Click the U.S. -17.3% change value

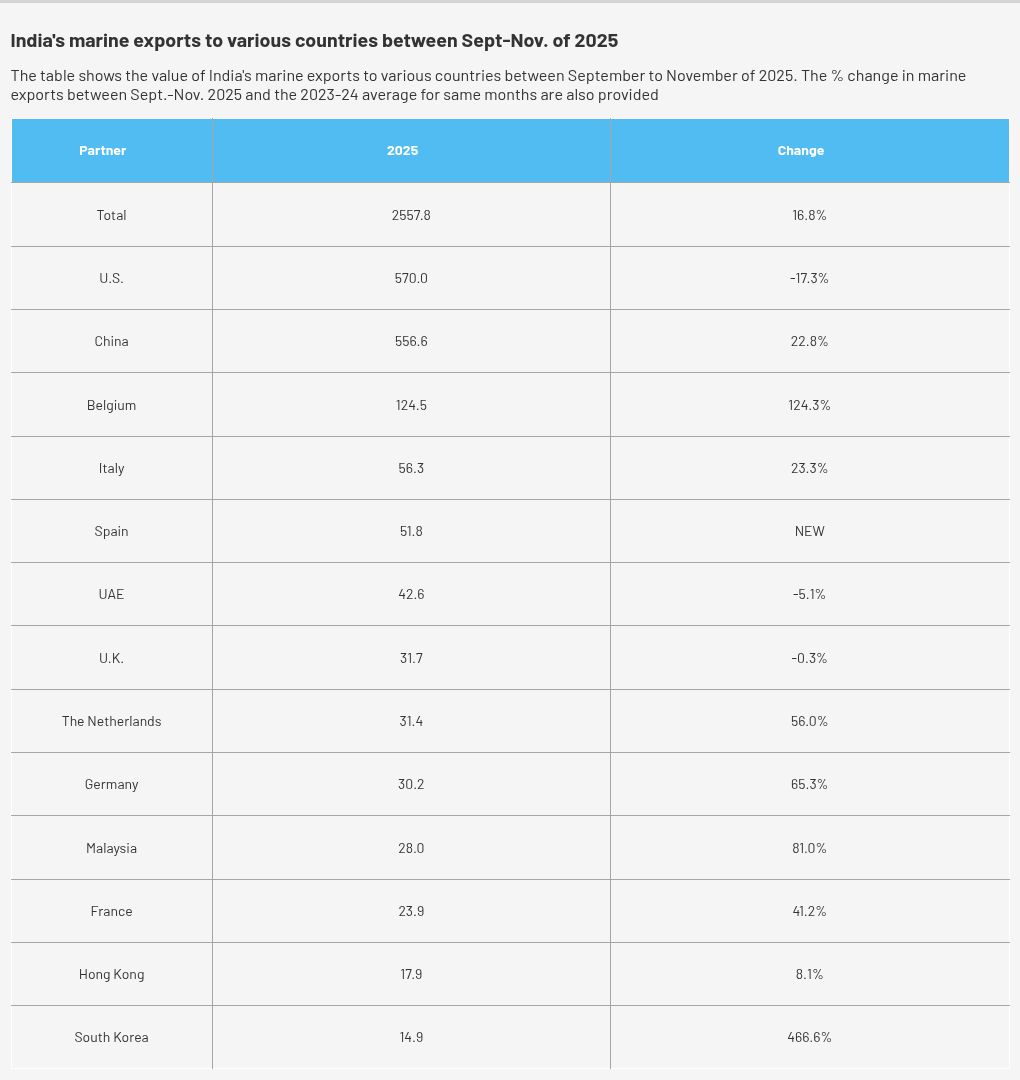(x=809, y=278)
